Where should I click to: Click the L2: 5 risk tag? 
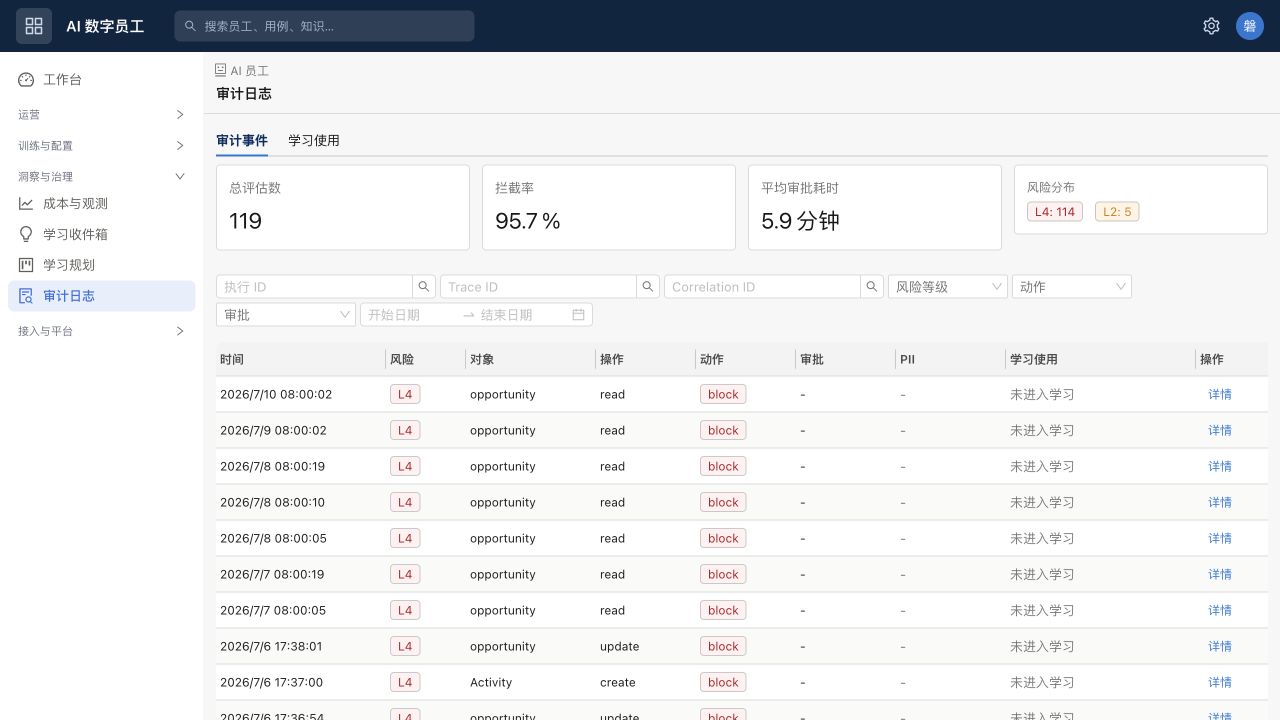point(1117,212)
